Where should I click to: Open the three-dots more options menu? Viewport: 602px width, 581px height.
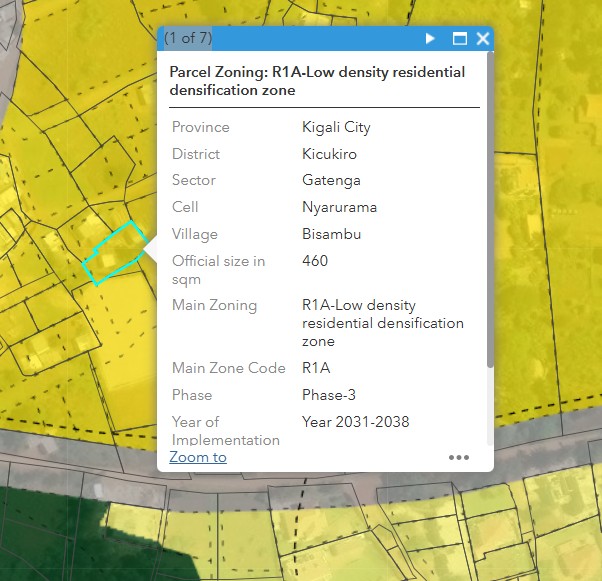(459, 457)
